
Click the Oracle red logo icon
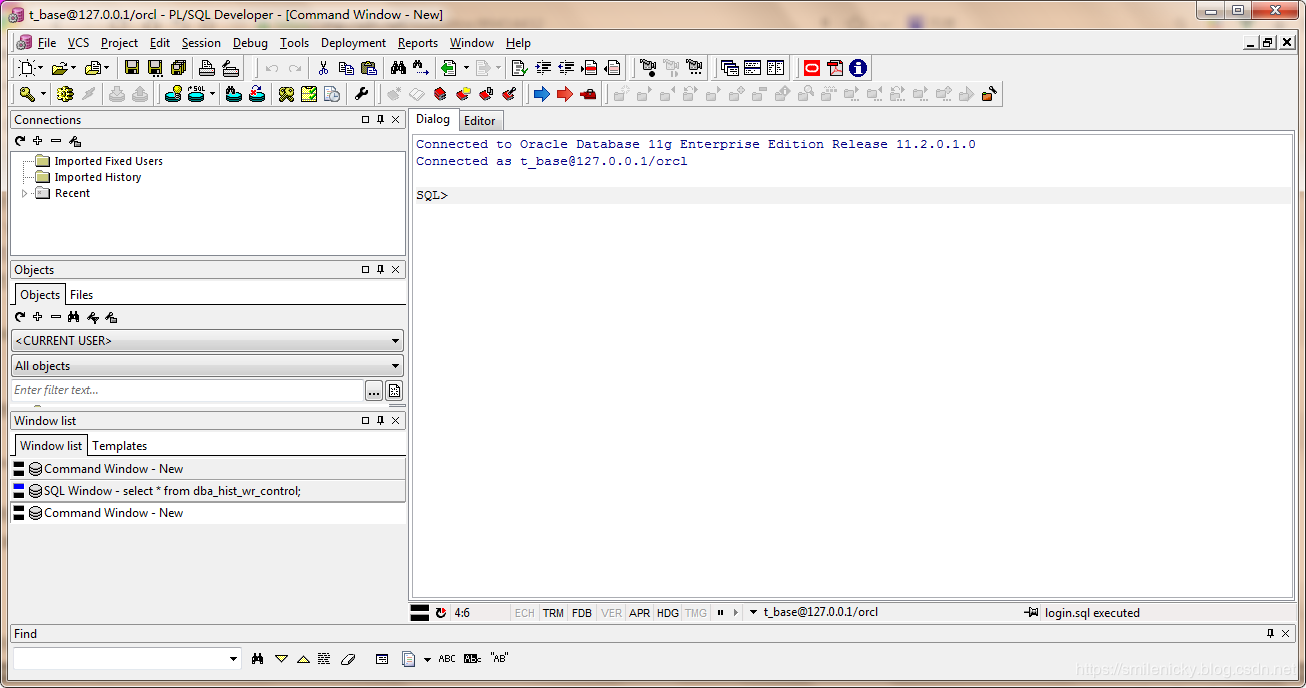(812, 68)
